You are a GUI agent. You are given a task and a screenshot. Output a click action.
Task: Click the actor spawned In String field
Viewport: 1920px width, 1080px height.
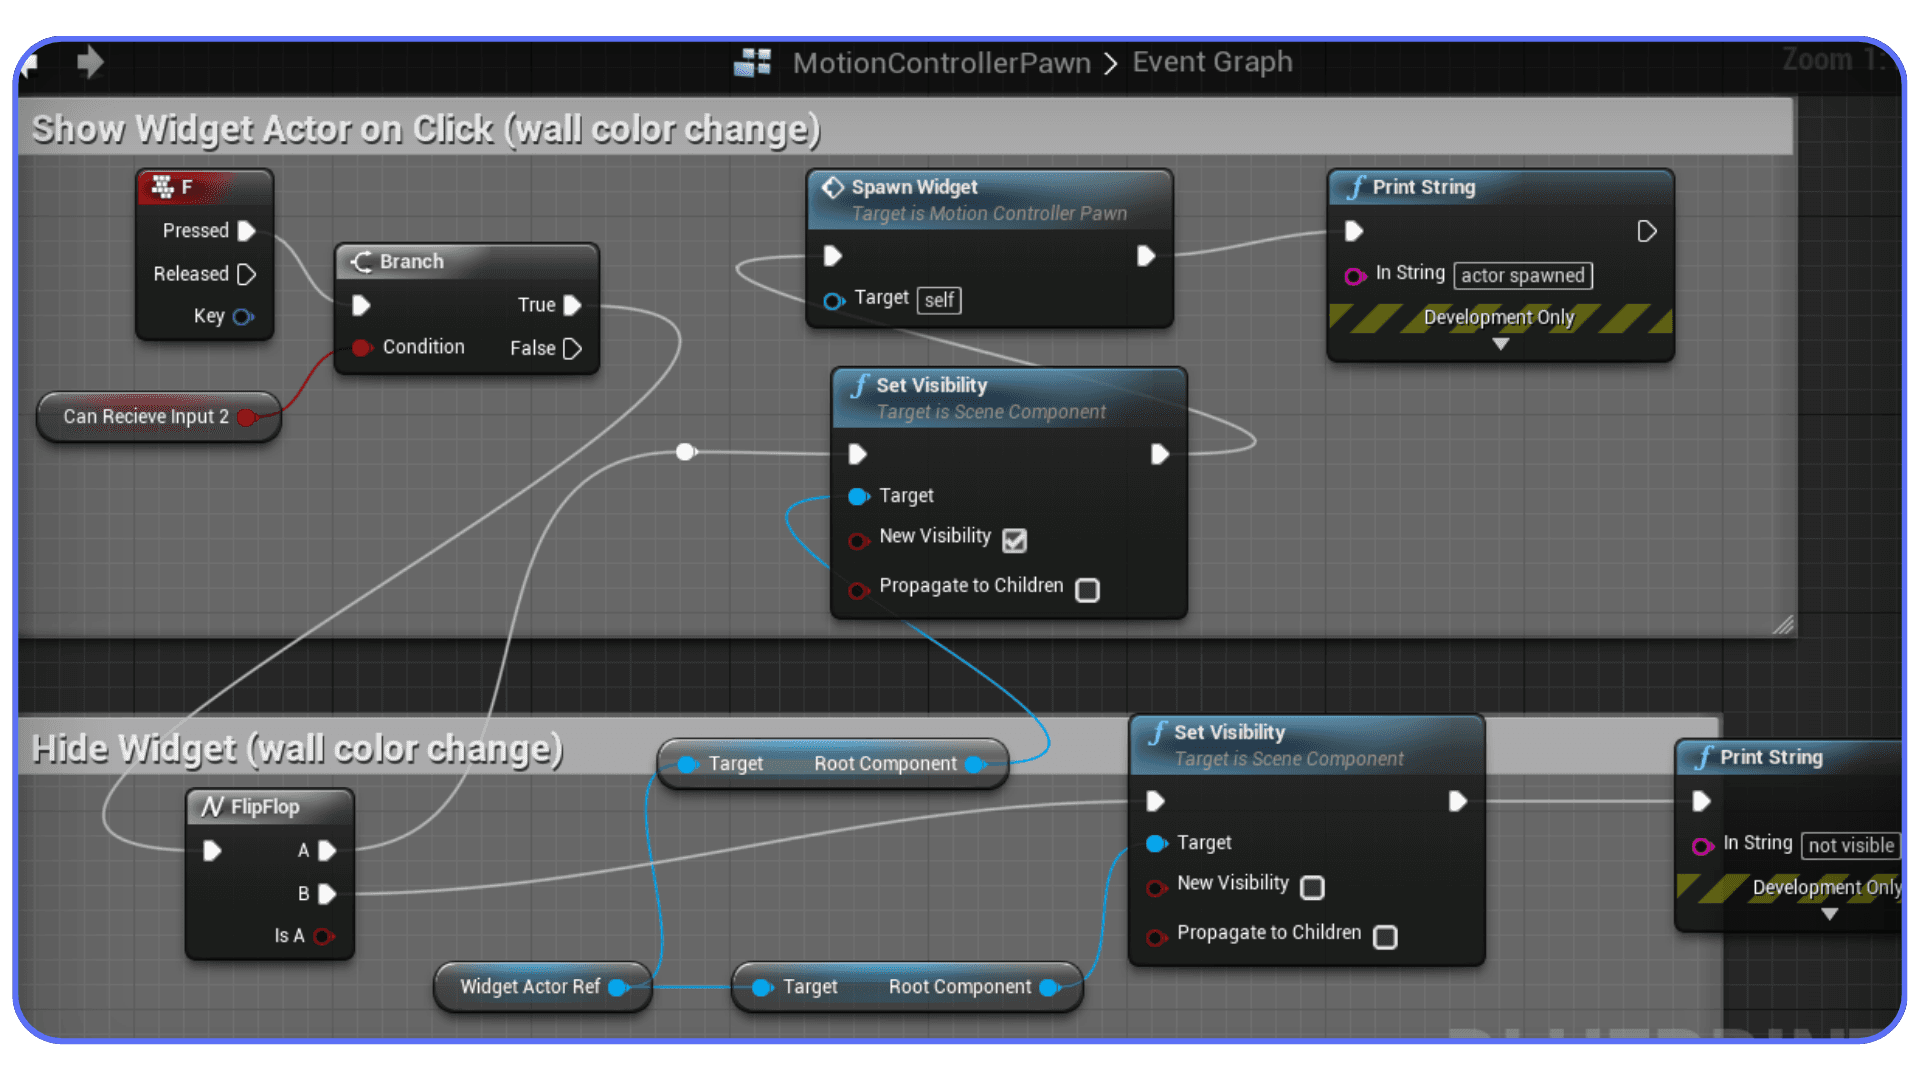coord(1522,275)
